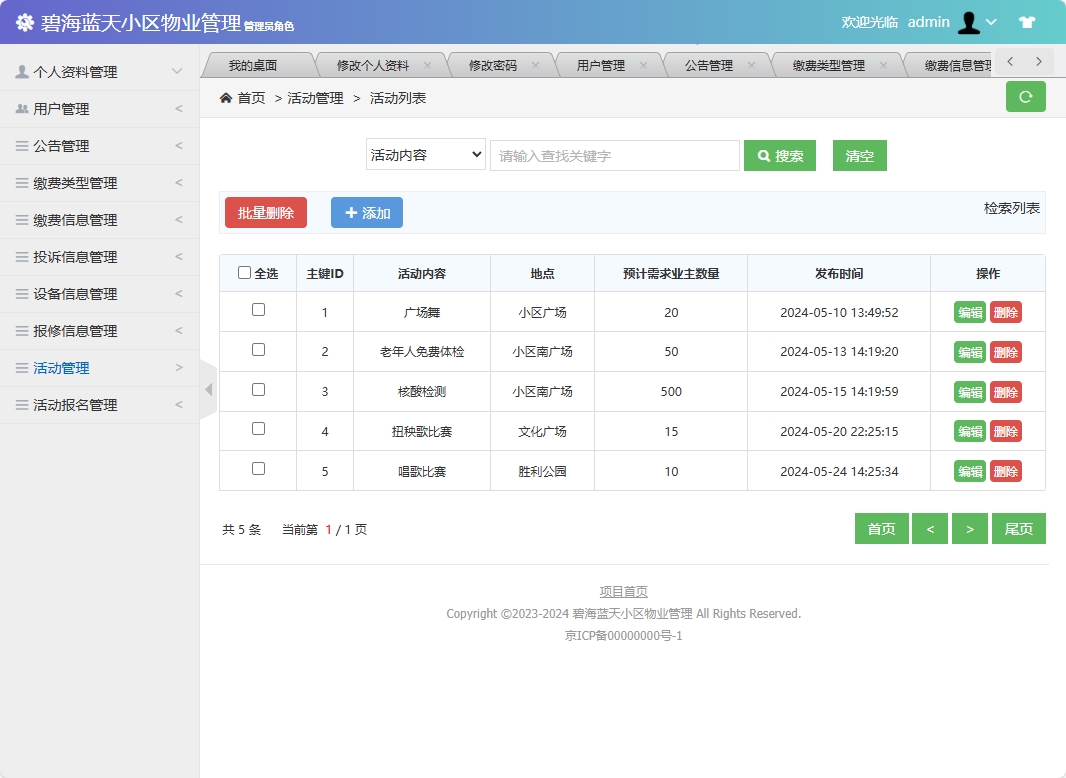
Task: Open the 项目首页 link in the footer
Action: coord(622,590)
